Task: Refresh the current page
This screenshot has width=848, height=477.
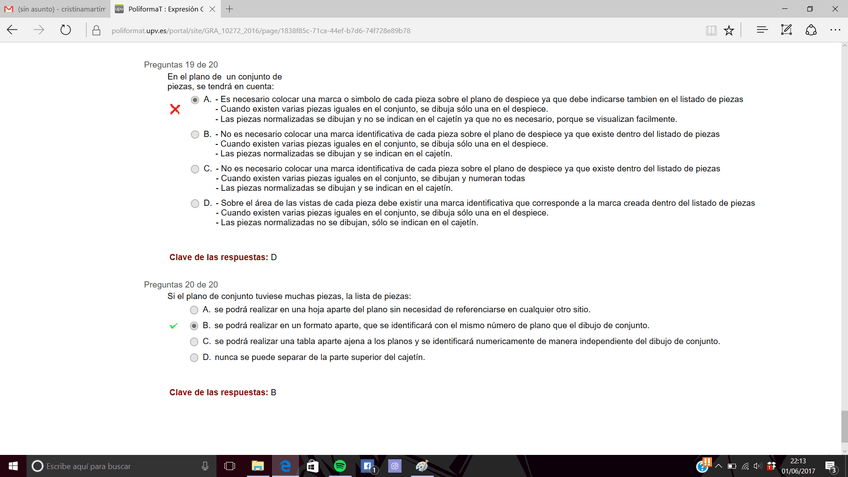Action: click(x=65, y=30)
